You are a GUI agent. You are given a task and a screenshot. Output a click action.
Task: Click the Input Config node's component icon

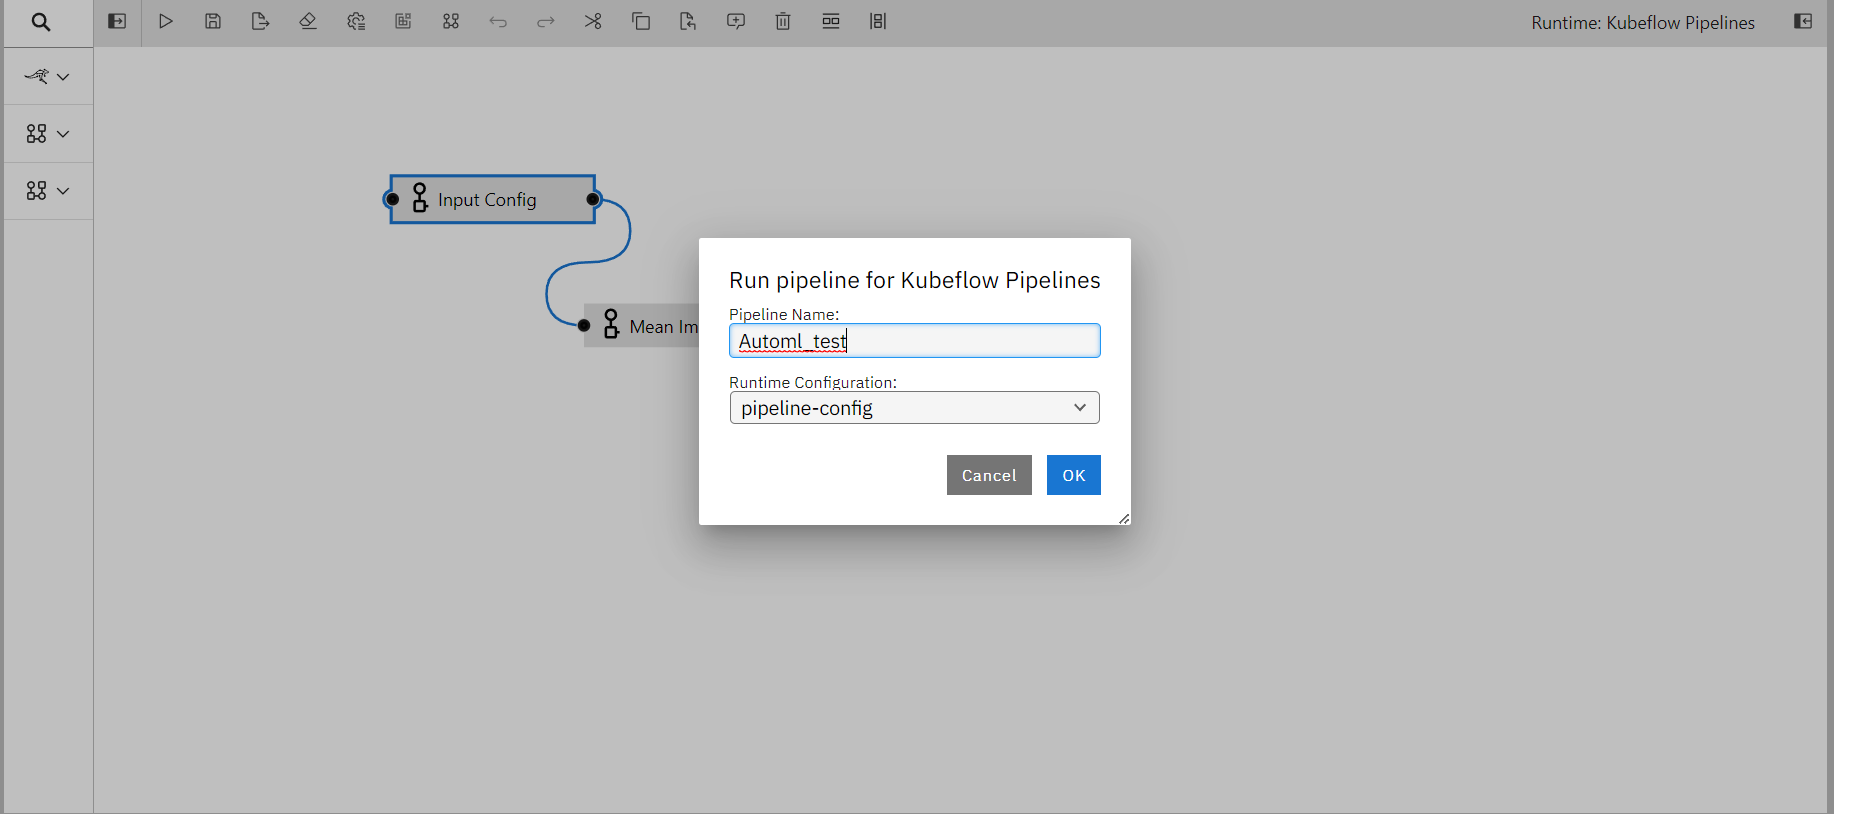[x=420, y=198]
